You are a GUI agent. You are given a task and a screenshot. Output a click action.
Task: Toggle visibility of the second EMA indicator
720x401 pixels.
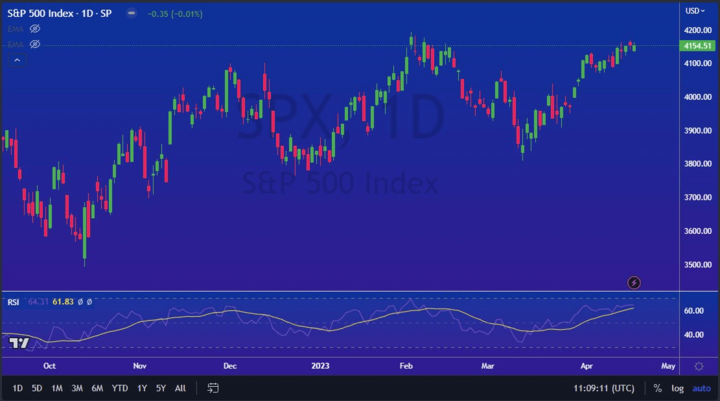click(35, 45)
